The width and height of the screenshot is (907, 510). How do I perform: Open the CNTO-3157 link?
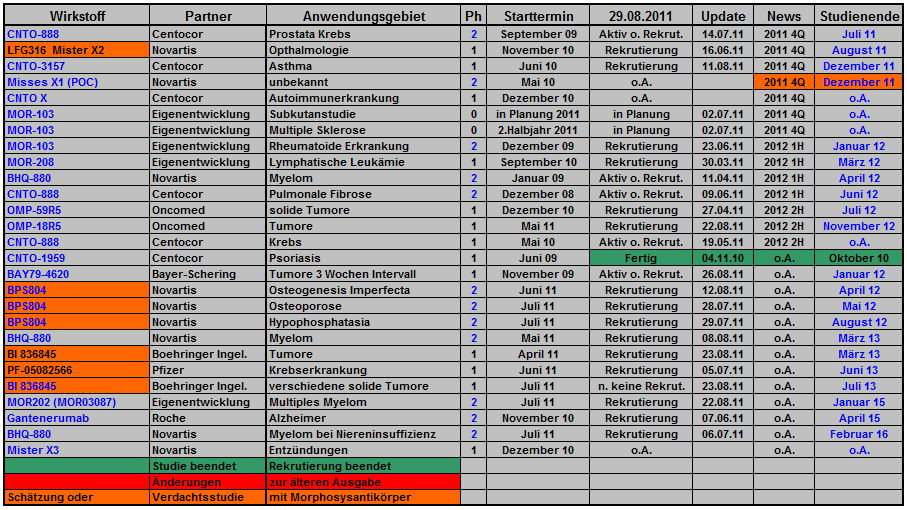tap(36, 66)
